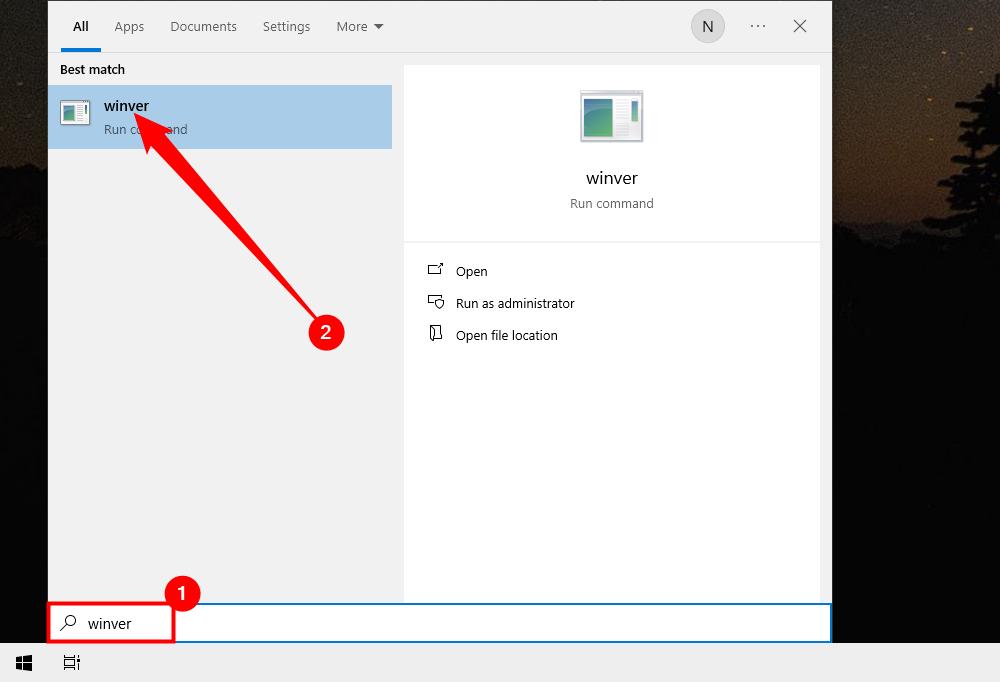Screen dimensions: 1000x682
Task: Click the Run as administrator shield icon
Action: pos(436,302)
